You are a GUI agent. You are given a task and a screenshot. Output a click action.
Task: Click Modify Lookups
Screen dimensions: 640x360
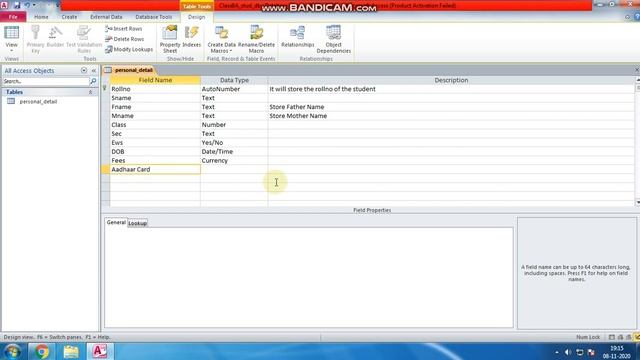tap(129, 49)
